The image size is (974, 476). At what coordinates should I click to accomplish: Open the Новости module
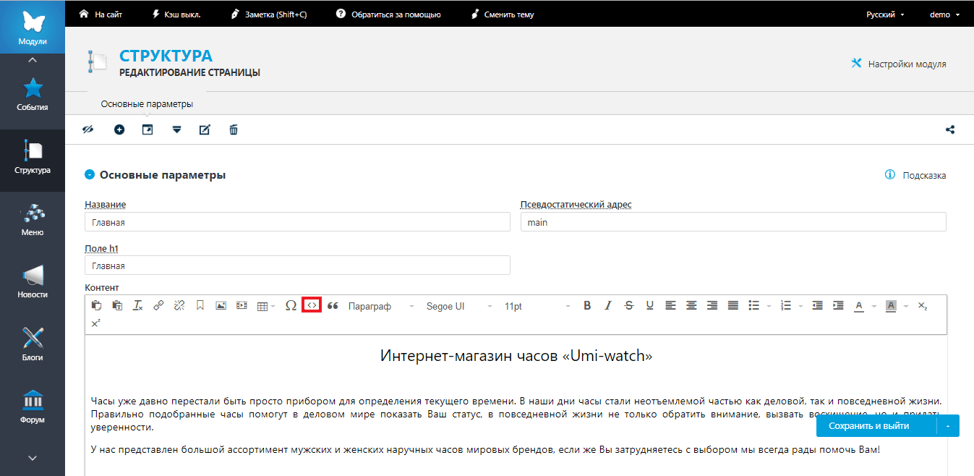(x=32, y=283)
